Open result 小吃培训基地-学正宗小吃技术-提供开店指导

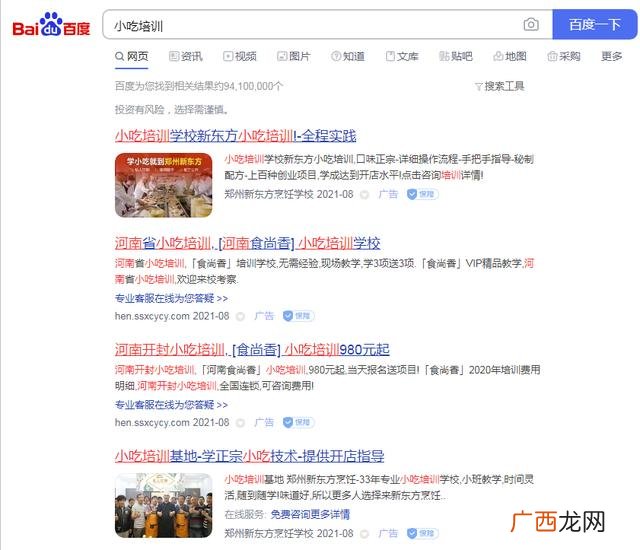click(249, 456)
